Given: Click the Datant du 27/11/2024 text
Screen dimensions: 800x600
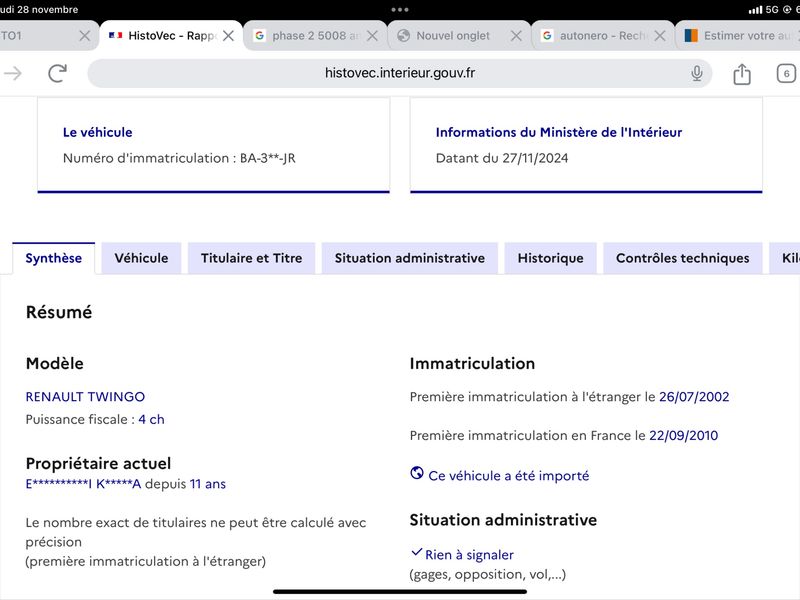Looking at the screenshot, I should [502, 158].
